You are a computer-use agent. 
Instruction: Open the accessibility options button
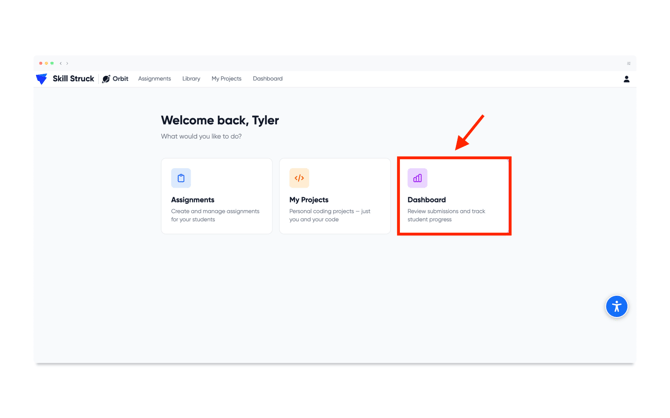[616, 306]
